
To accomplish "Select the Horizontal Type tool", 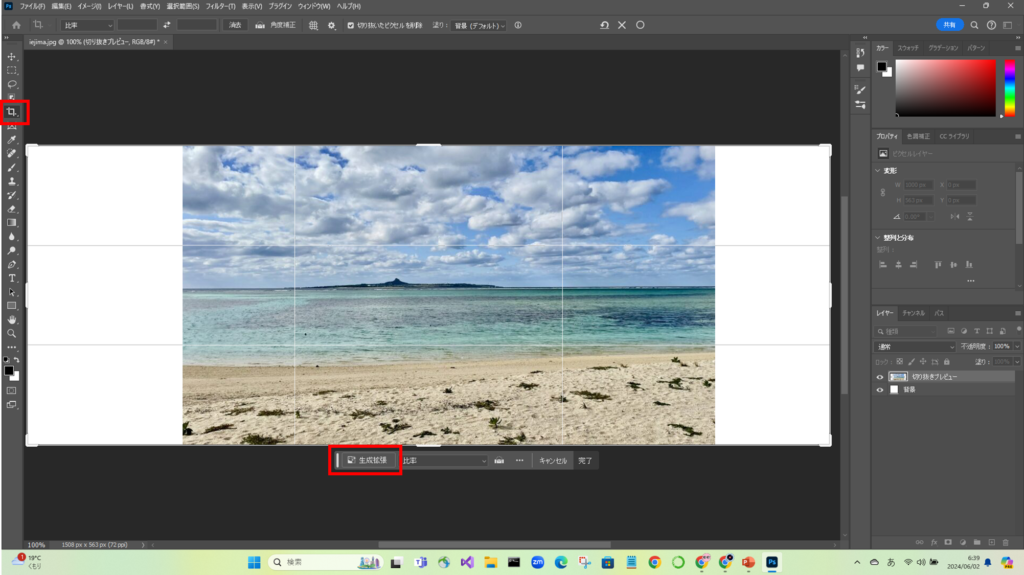I will click(x=12, y=277).
